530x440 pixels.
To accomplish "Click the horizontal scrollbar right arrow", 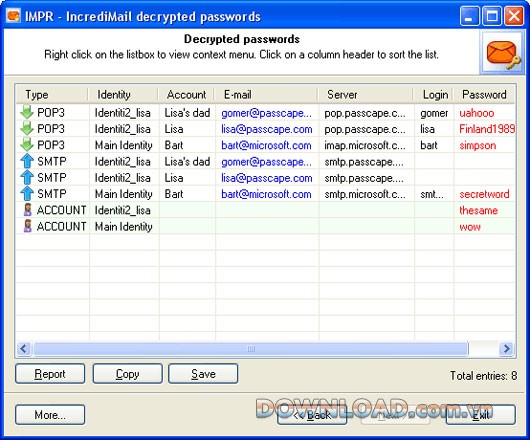I will [x=507, y=348].
